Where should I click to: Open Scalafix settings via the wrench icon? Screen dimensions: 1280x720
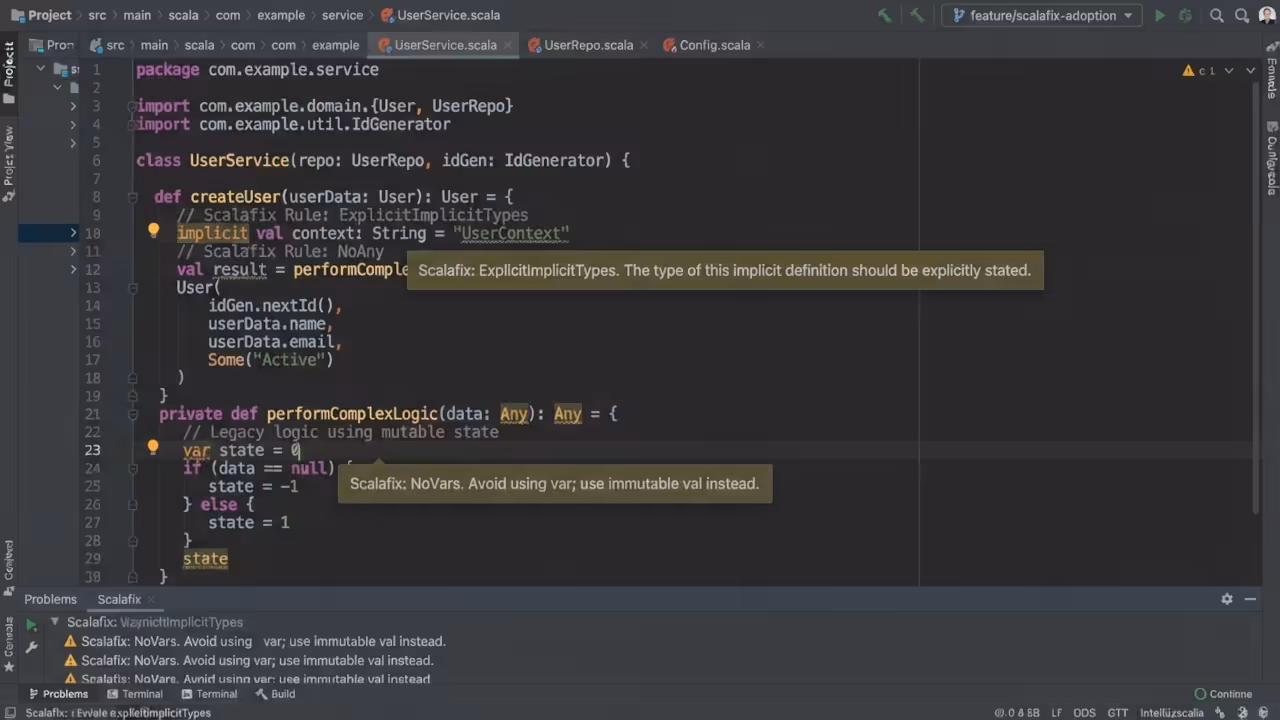31,647
